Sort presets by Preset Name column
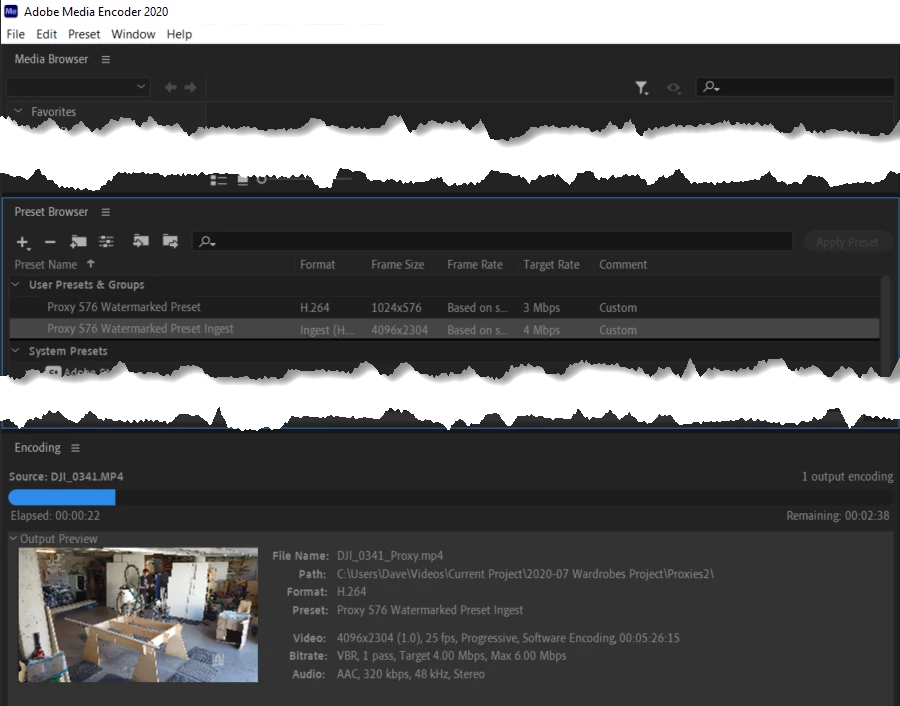Image resolution: width=900 pixels, height=706 pixels. pos(46,265)
